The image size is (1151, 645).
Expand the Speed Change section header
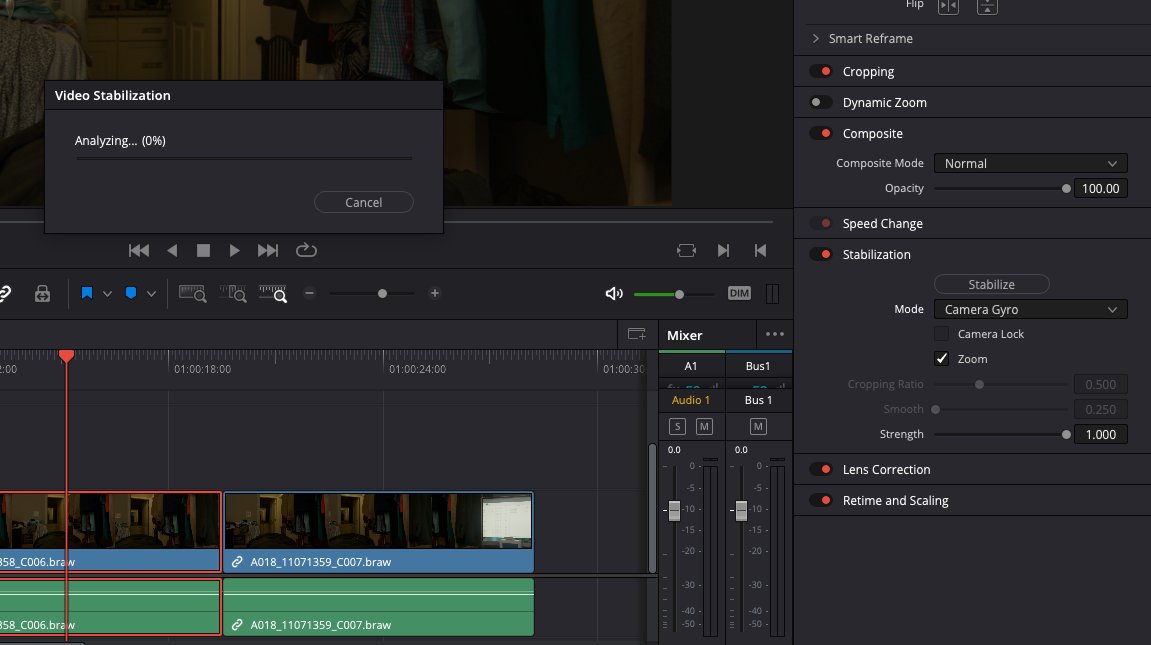click(882, 223)
